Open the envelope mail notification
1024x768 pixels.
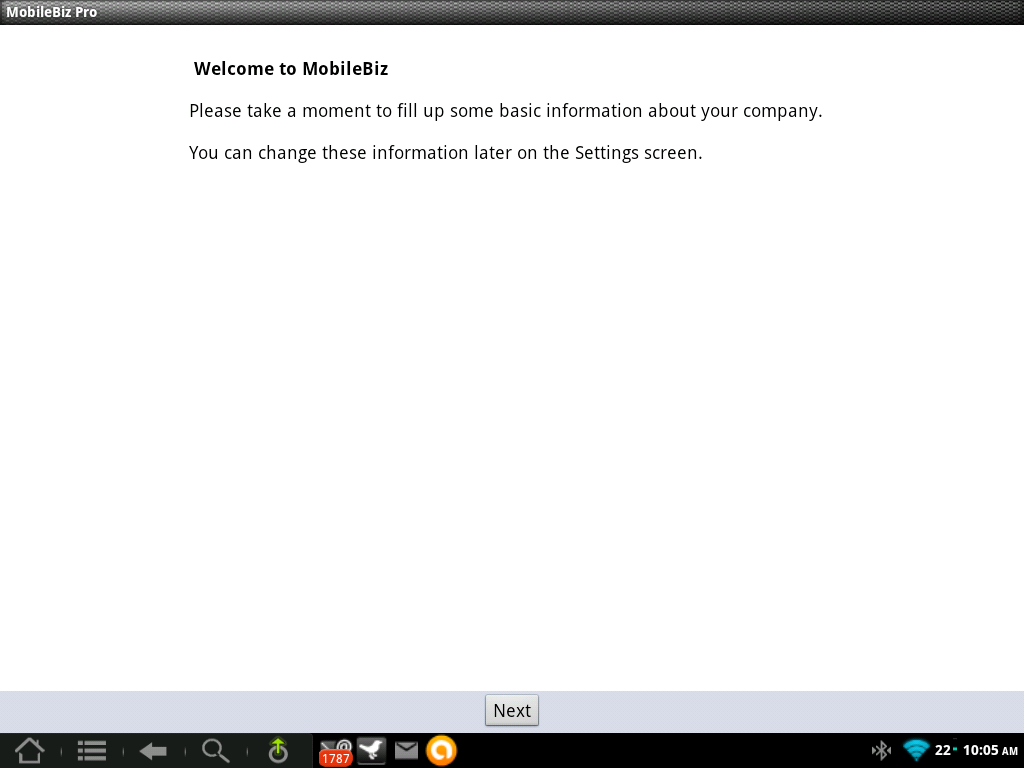point(406,750)
